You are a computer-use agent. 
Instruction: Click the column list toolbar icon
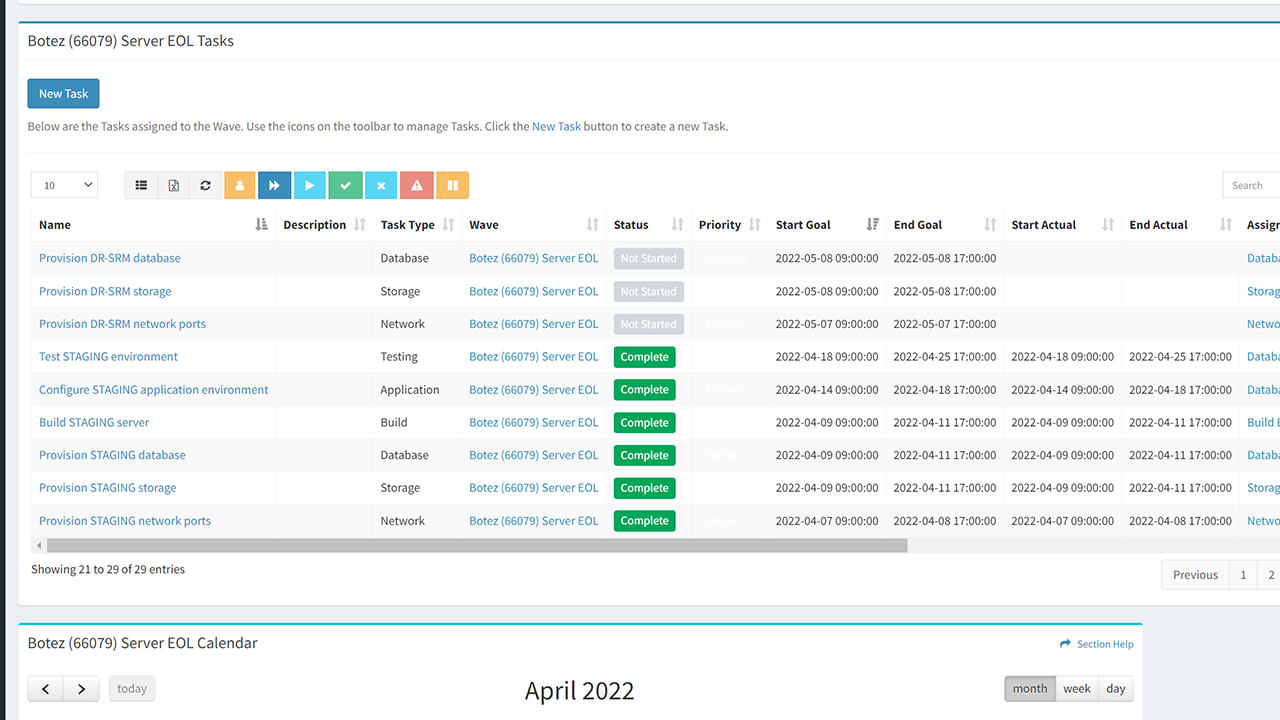point(141,185)
